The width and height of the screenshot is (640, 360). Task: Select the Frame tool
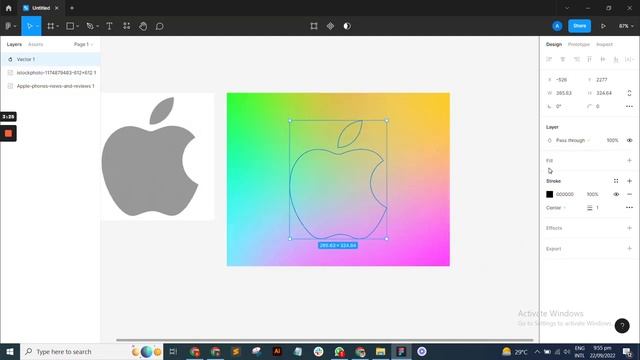click(51, 26)
